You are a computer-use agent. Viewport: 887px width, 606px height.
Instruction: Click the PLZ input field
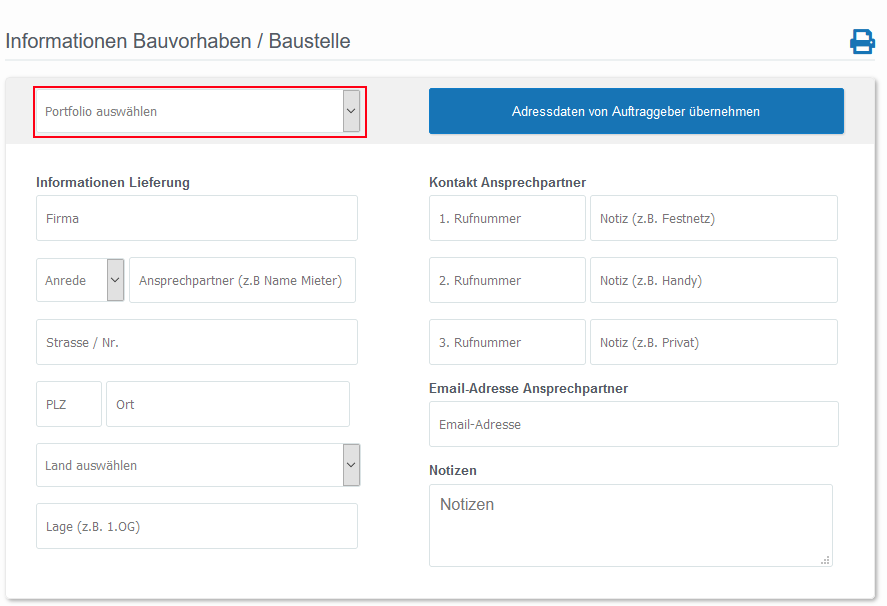[x=69, y=404]
